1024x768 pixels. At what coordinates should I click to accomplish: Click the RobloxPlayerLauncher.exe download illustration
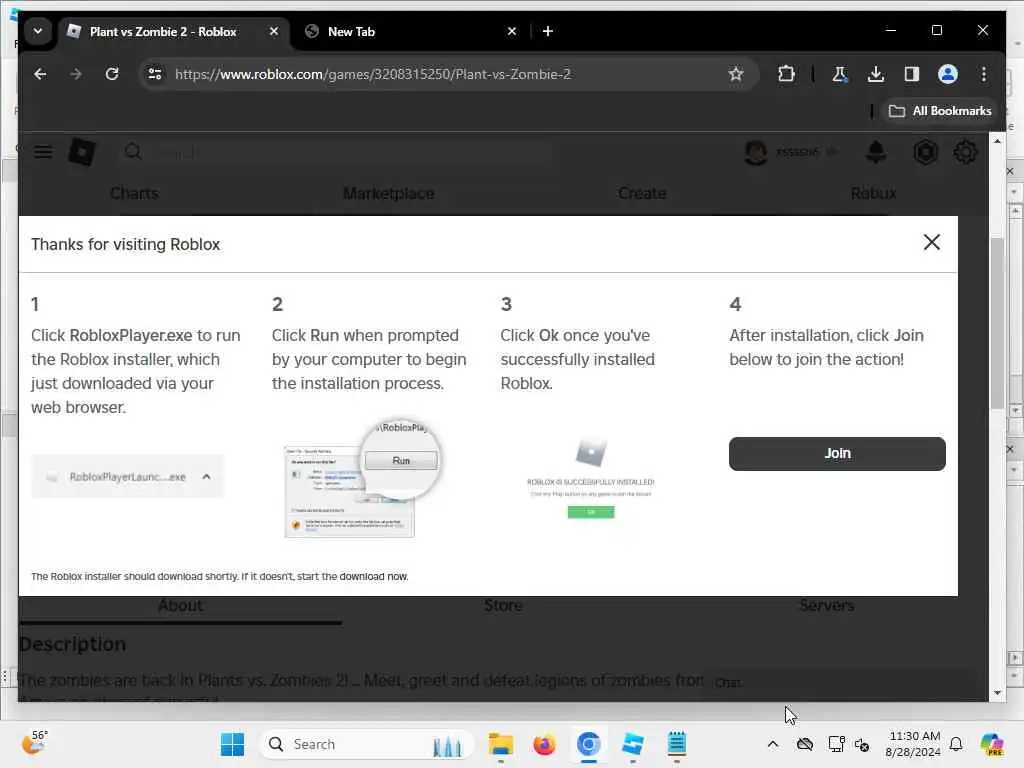[128, 477]
